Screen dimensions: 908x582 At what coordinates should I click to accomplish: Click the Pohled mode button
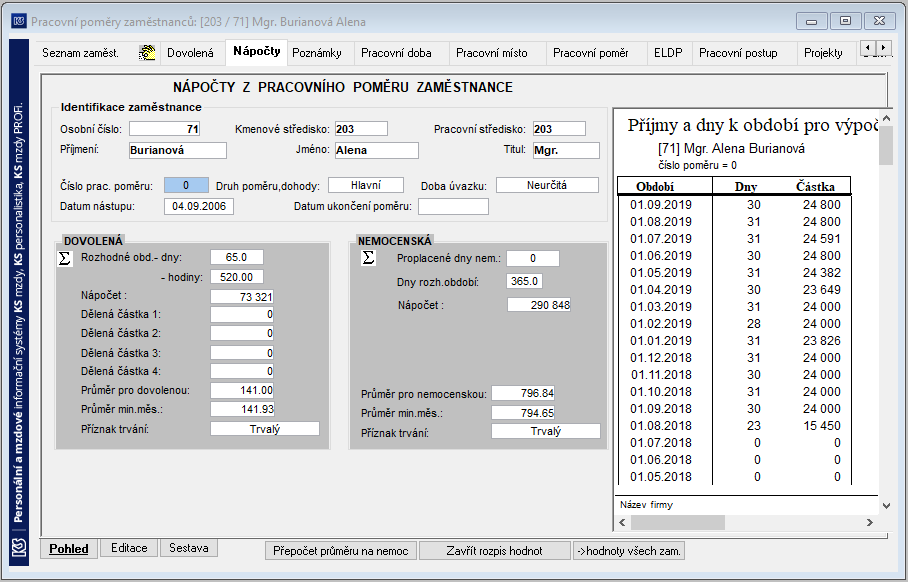(x=69, y=548)
